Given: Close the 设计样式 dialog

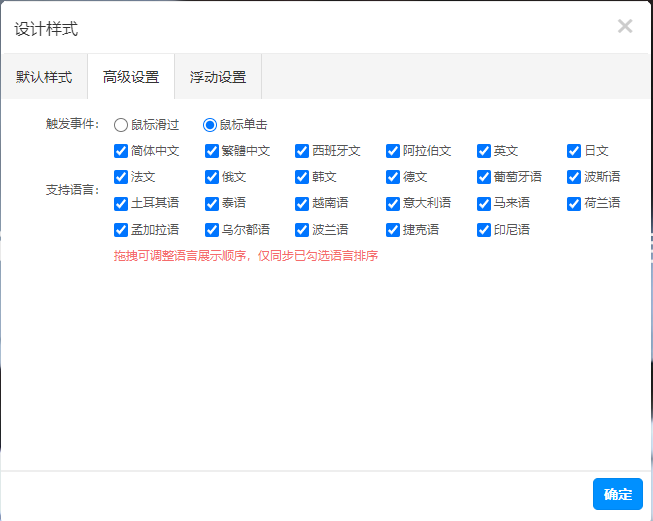Looking at the screenshot, I should pyautogui.click(x=625, y=26).
